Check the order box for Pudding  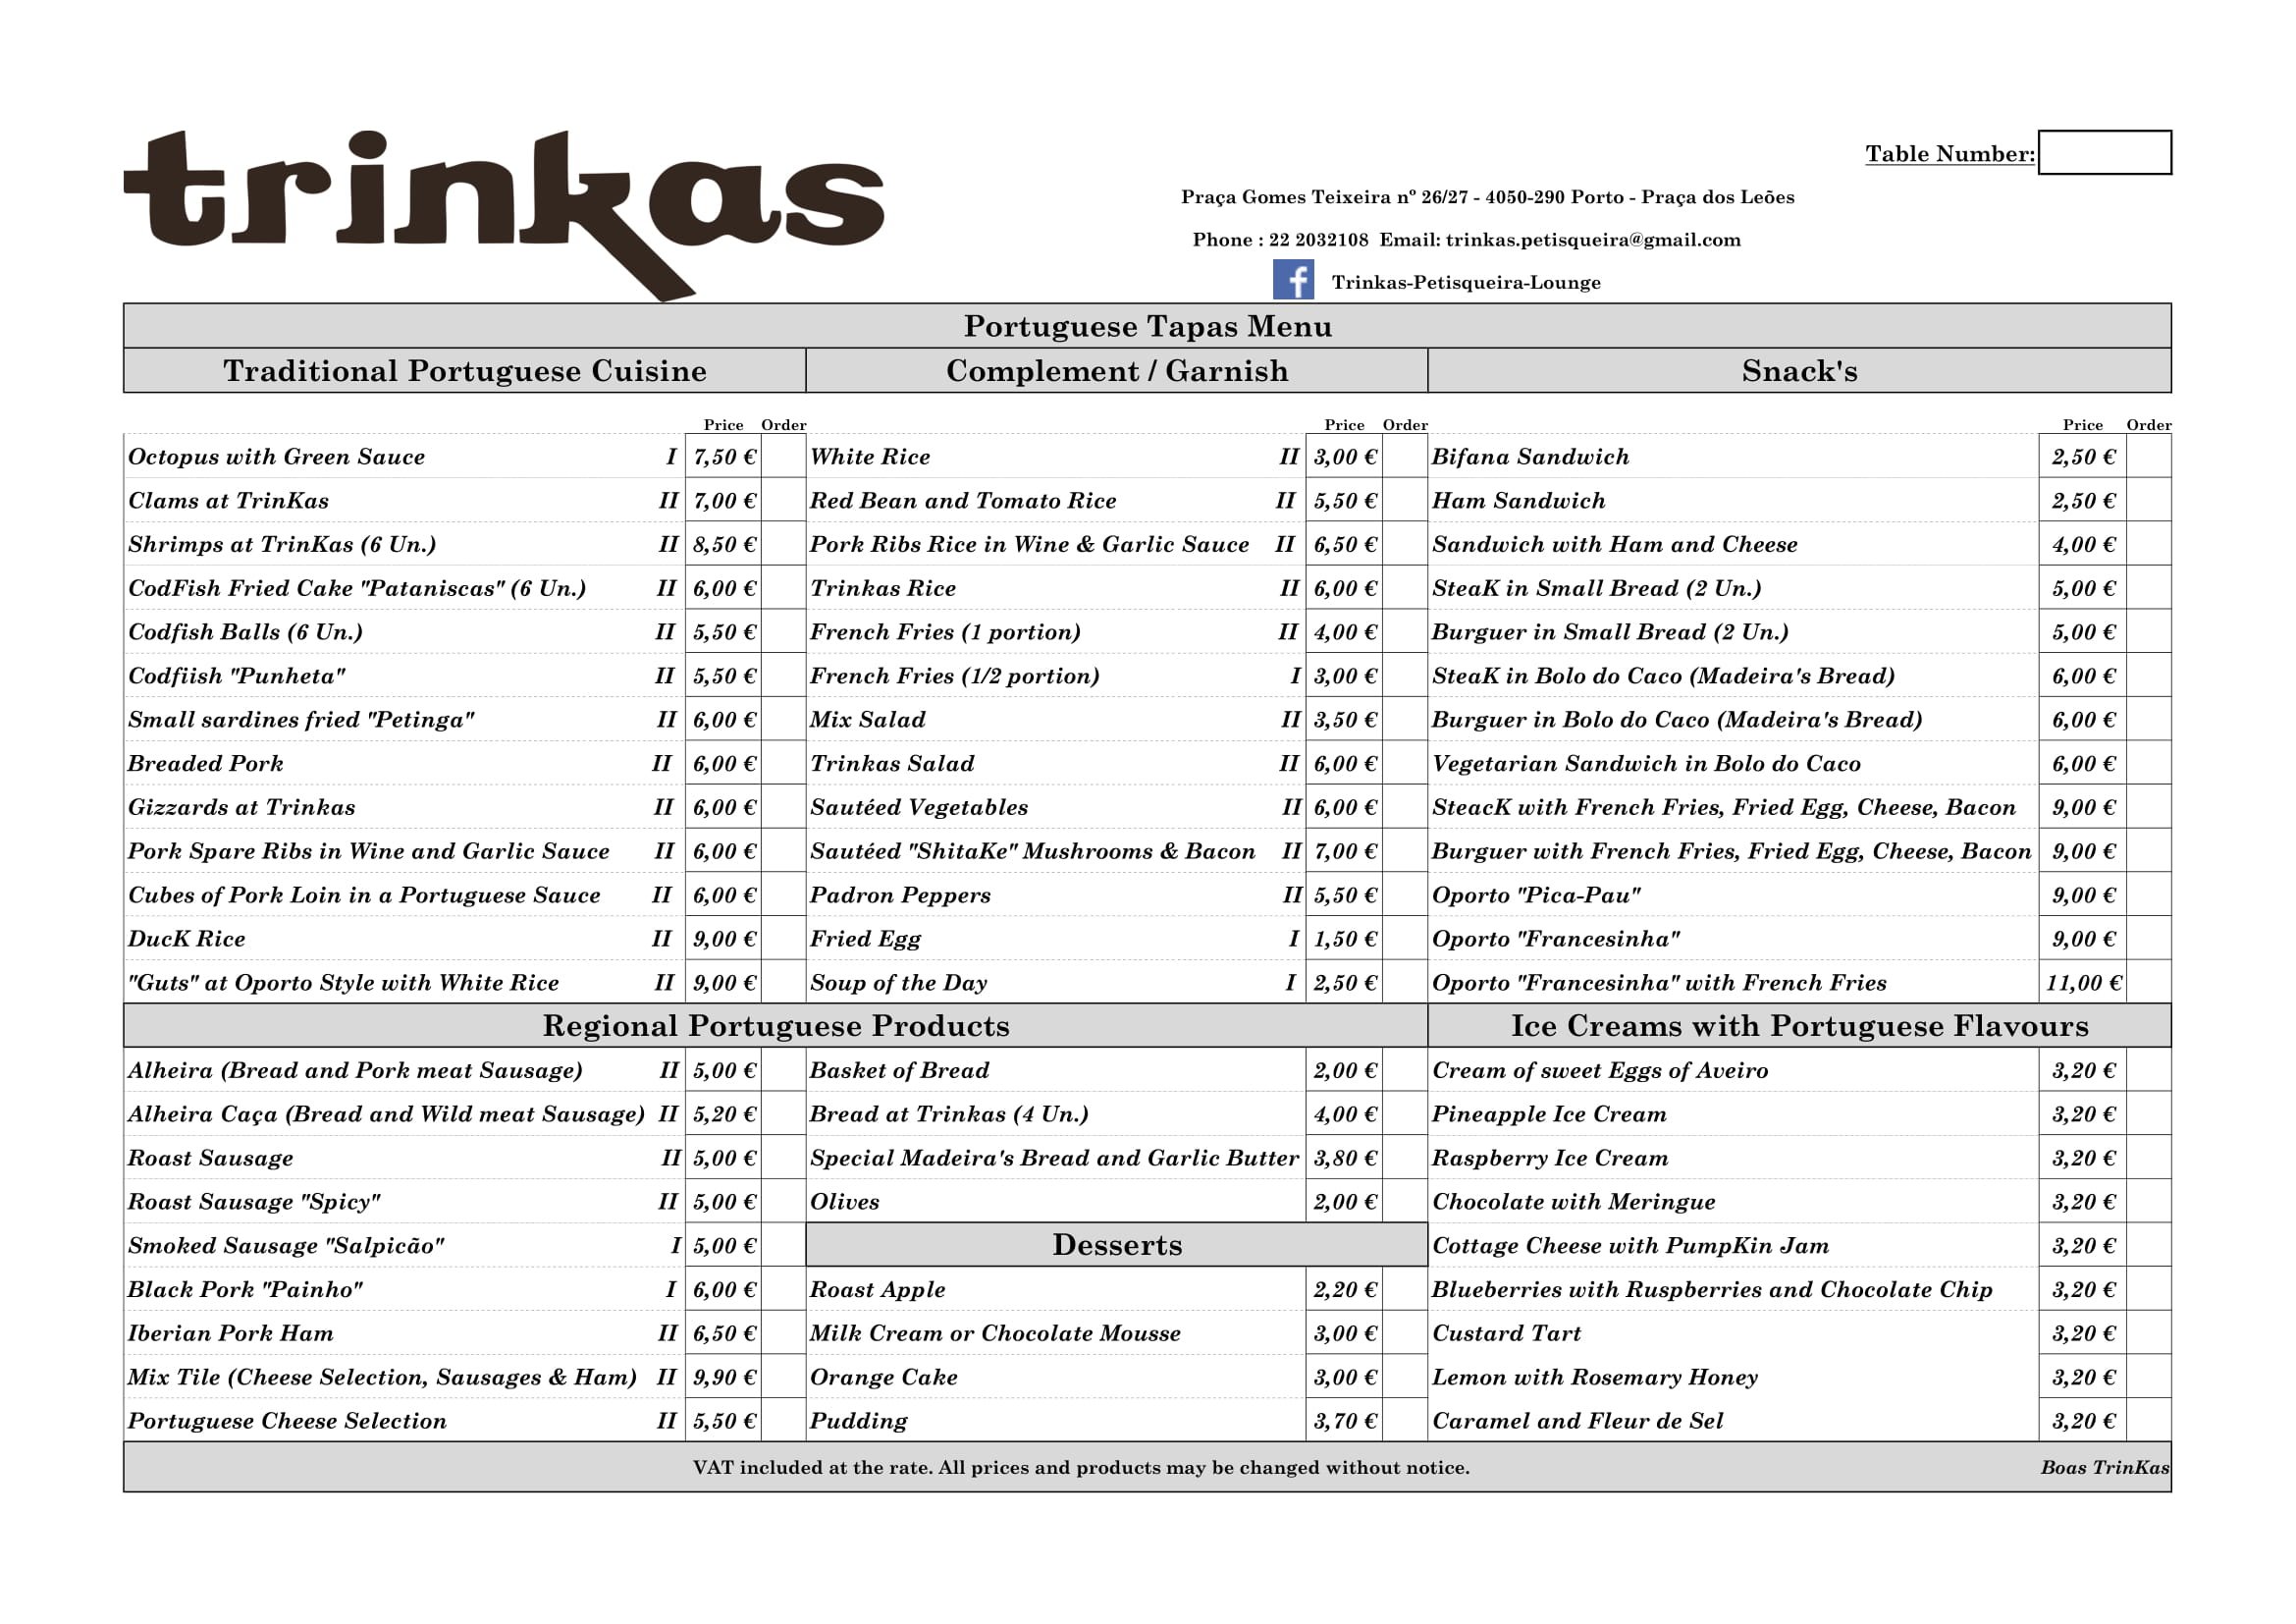[1404, 1421]
